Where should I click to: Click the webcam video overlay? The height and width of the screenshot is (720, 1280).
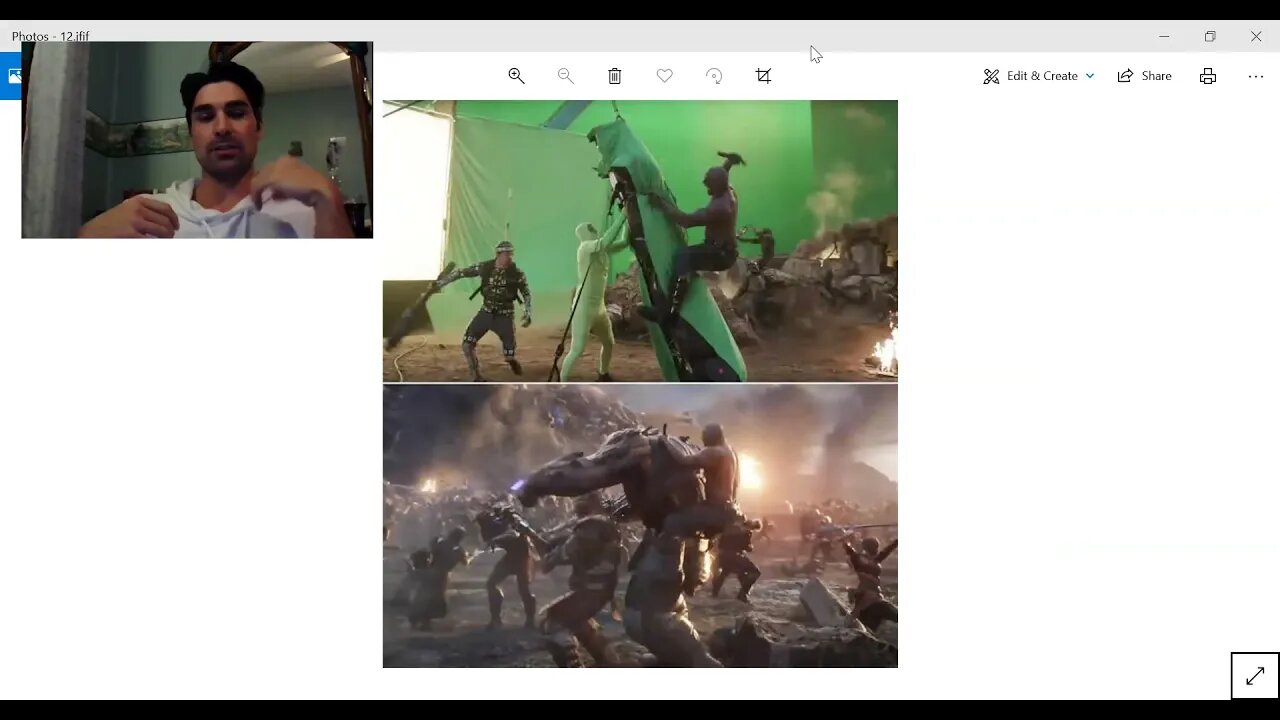click(197, 140)
